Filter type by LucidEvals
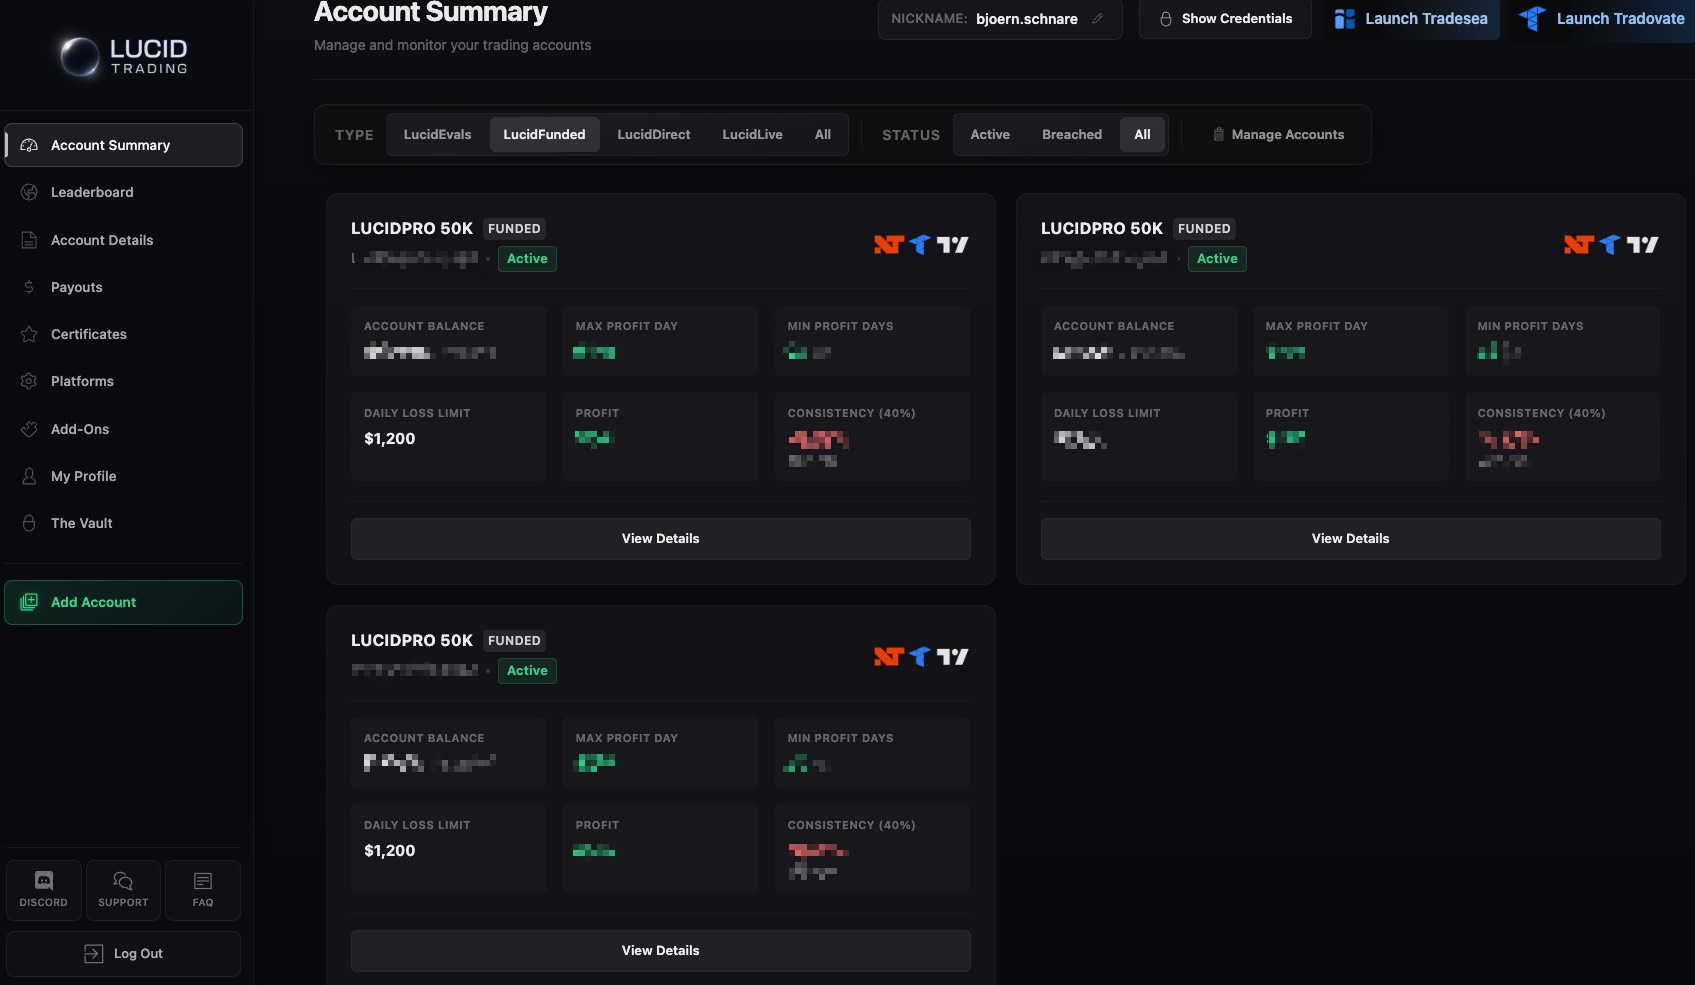Image resolution: width=1695 pixels, height=985 pixels. [437, 134]
